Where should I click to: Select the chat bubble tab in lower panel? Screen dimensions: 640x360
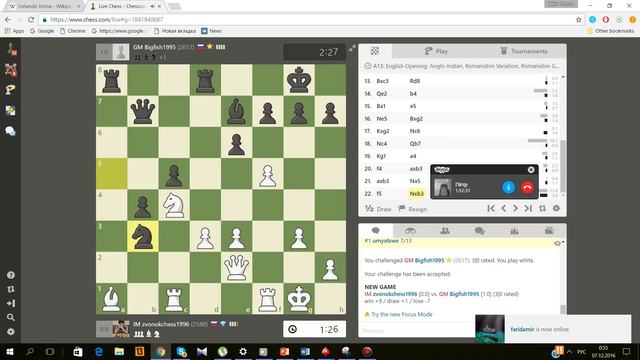tap(376, 231)
